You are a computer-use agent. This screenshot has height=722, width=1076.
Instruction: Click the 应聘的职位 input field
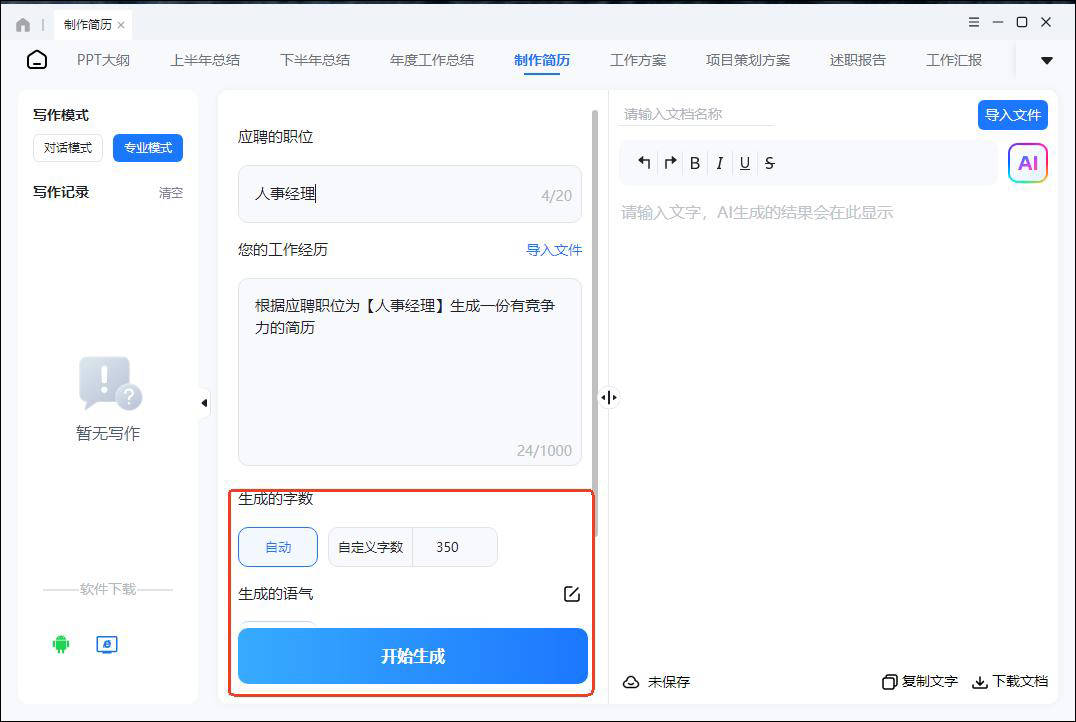pos(409,194)
